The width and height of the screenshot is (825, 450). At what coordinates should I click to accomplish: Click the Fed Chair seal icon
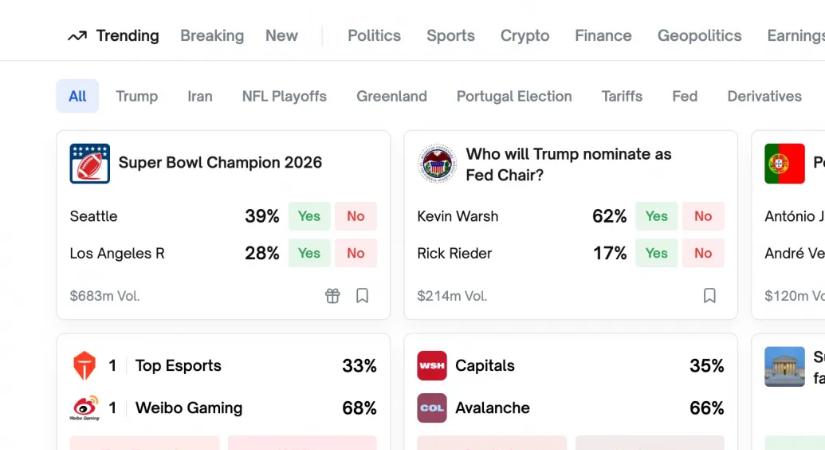[437, 164]
